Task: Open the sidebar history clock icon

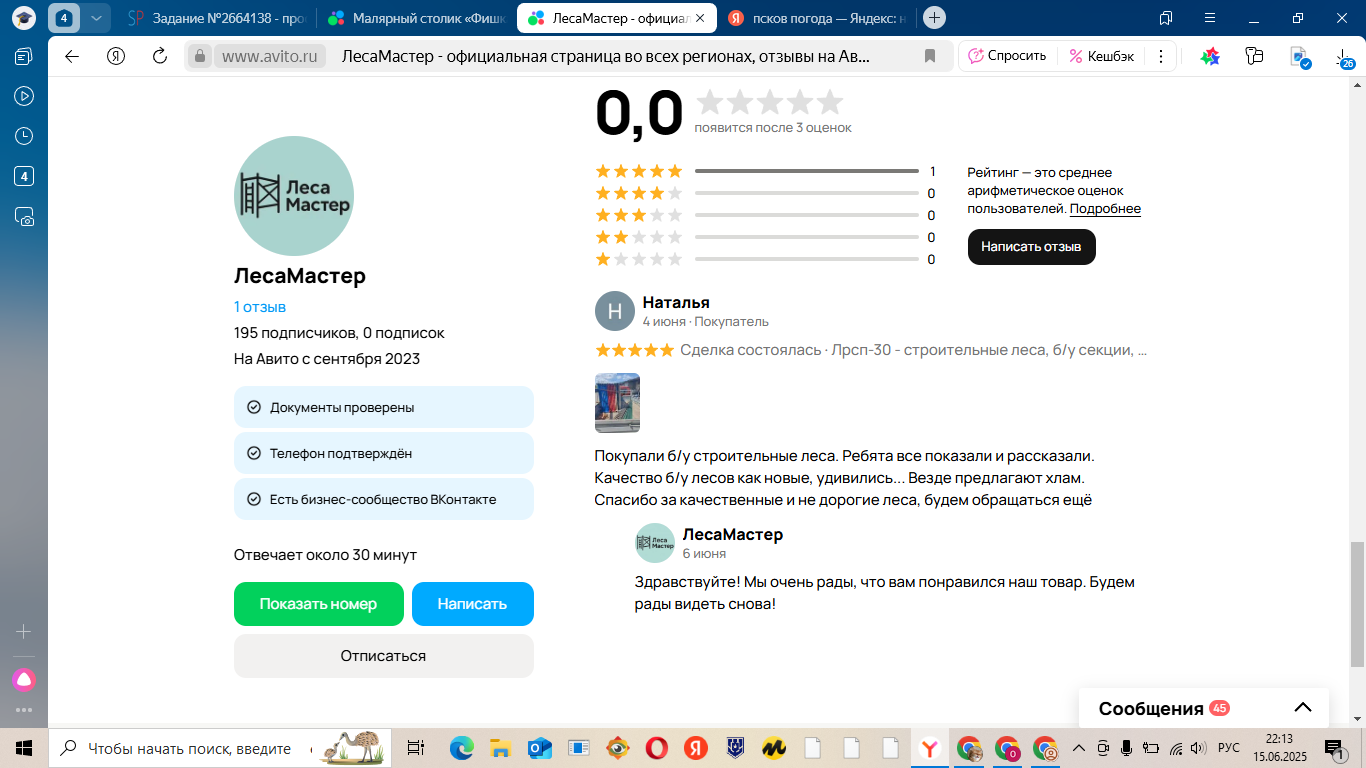Action: click(x=23, y=136)
